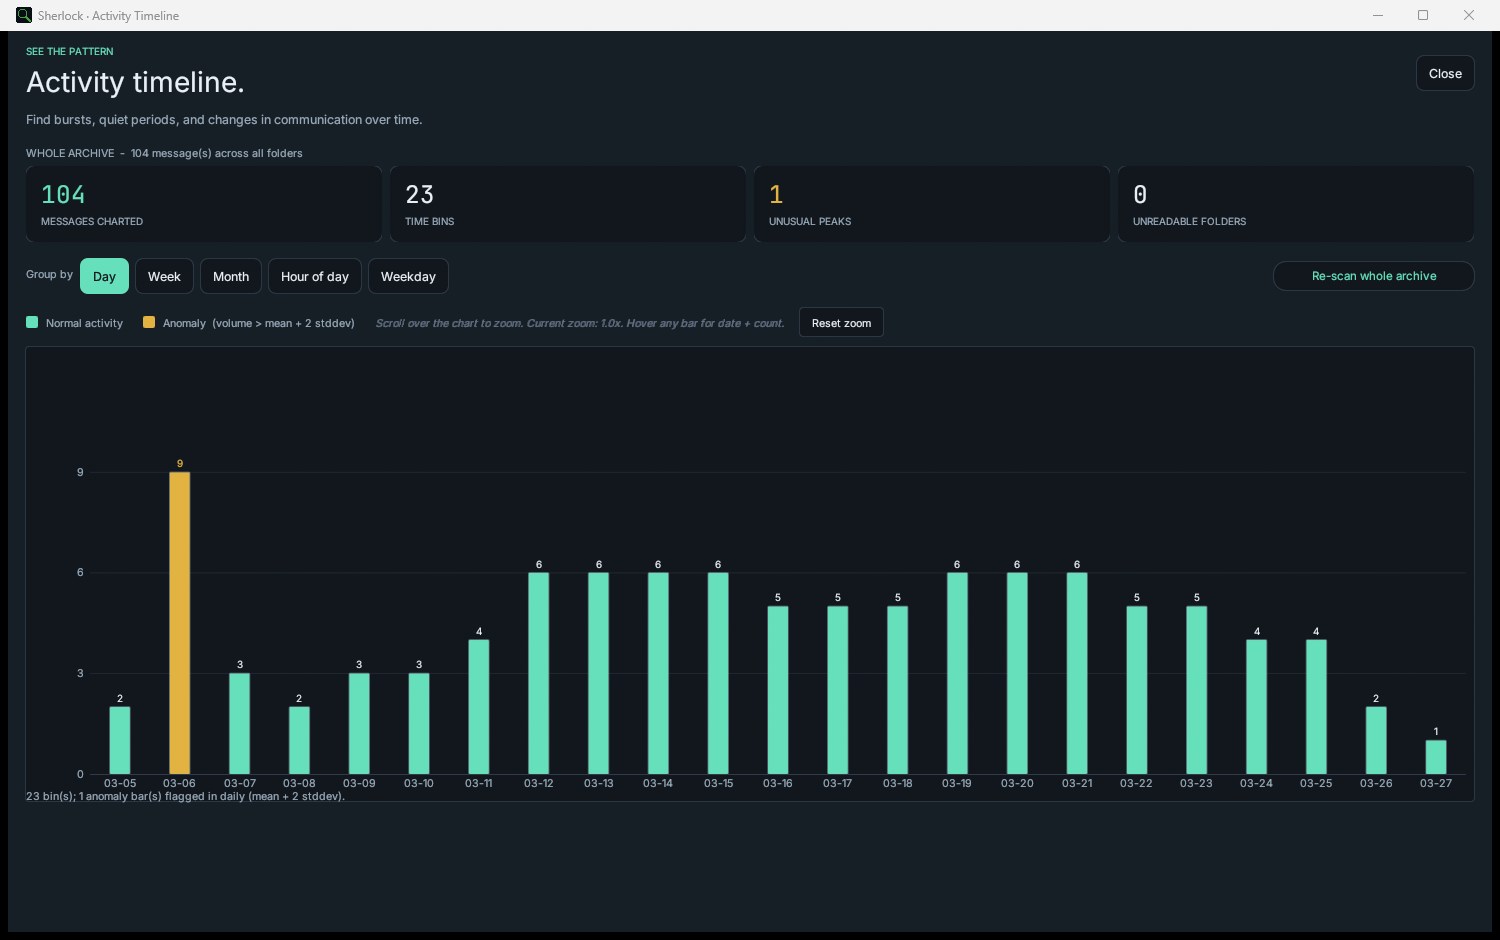Click the 03-12 bar in the chart
1500x940 pixels.
pyautogui.click(x=539, y=673)
